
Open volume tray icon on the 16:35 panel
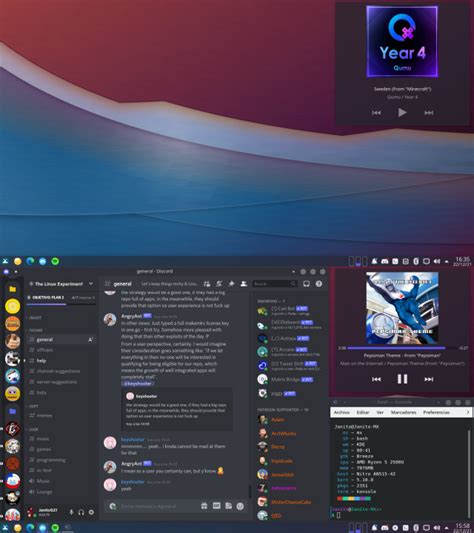(437, 261)
